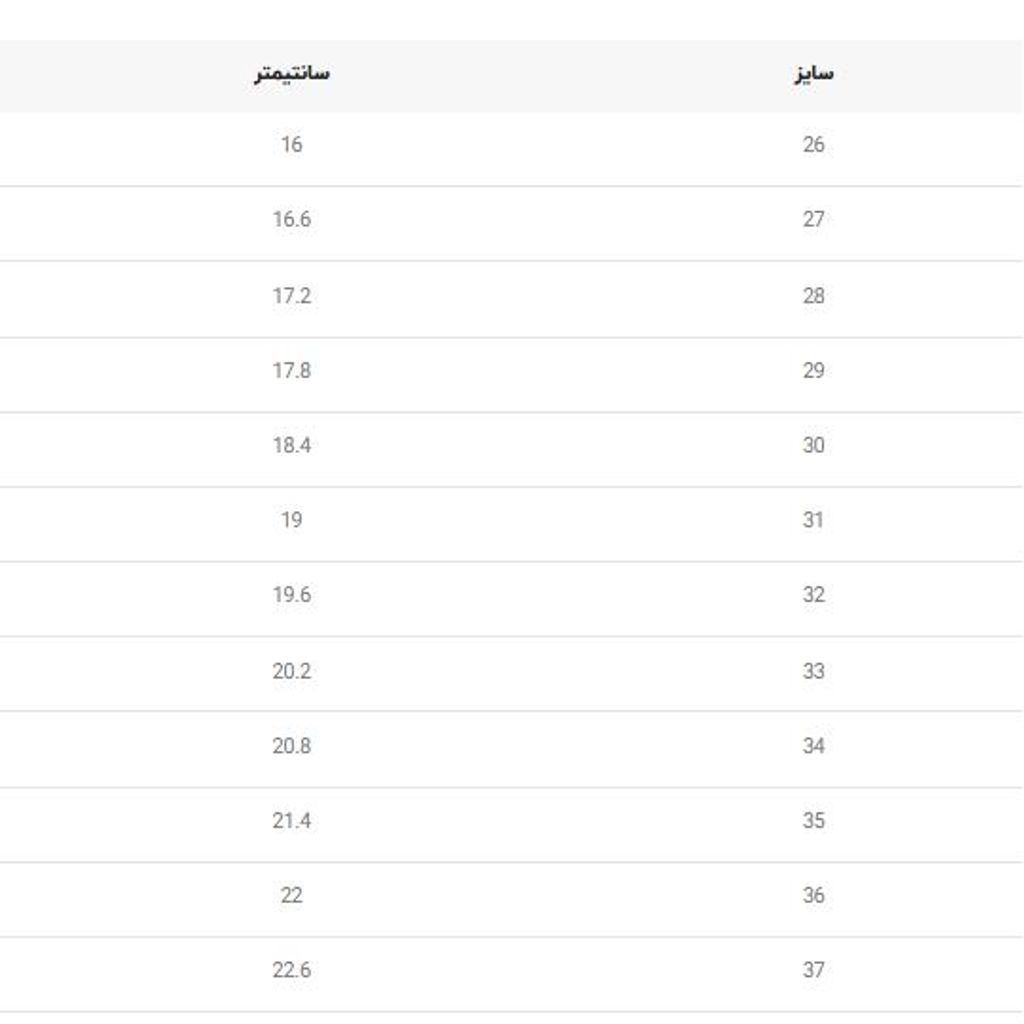This screenshot has width=1024, height=1024.
Task: Select size 27 cell
Action: [813, 219]
